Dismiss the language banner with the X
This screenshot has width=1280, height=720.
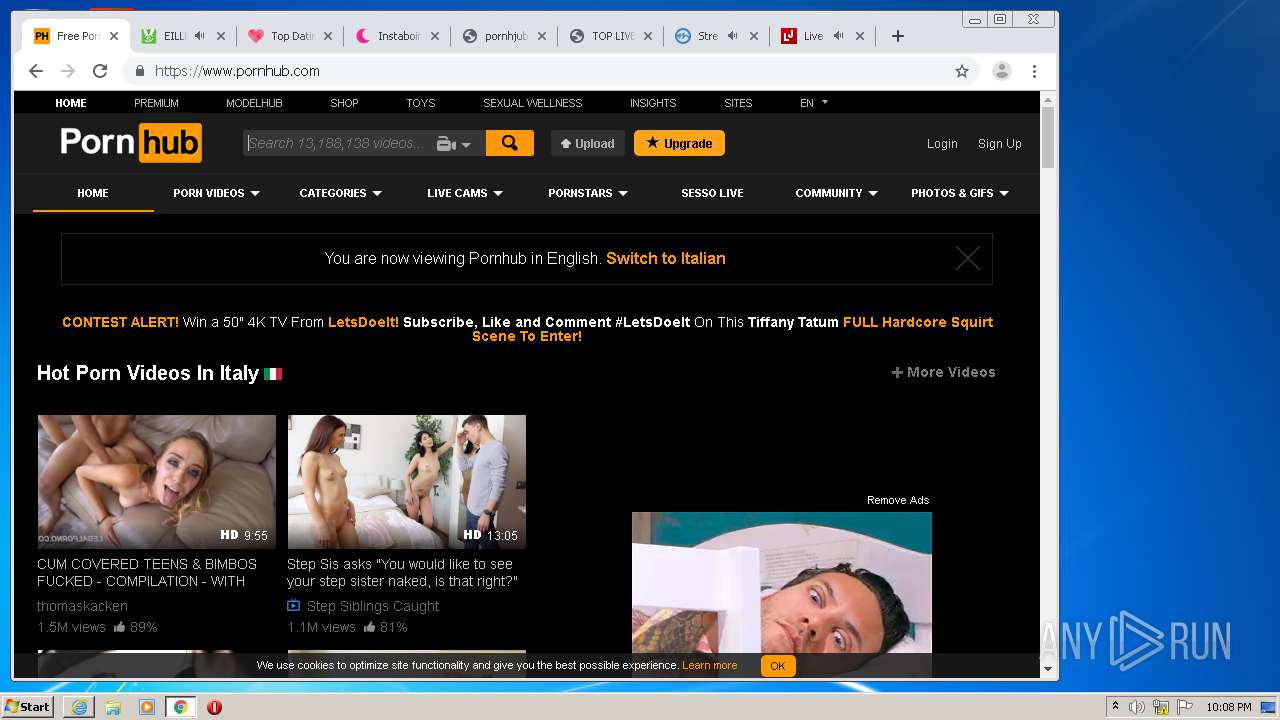(x=968, y=259)
